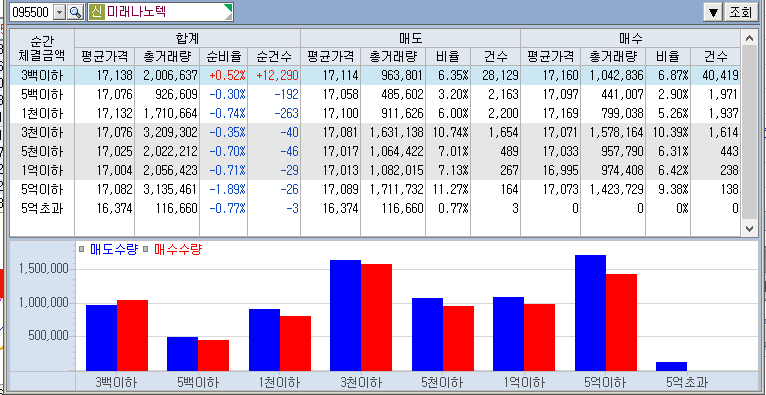Select the 5억초과 row label

(x=42, y=209)
